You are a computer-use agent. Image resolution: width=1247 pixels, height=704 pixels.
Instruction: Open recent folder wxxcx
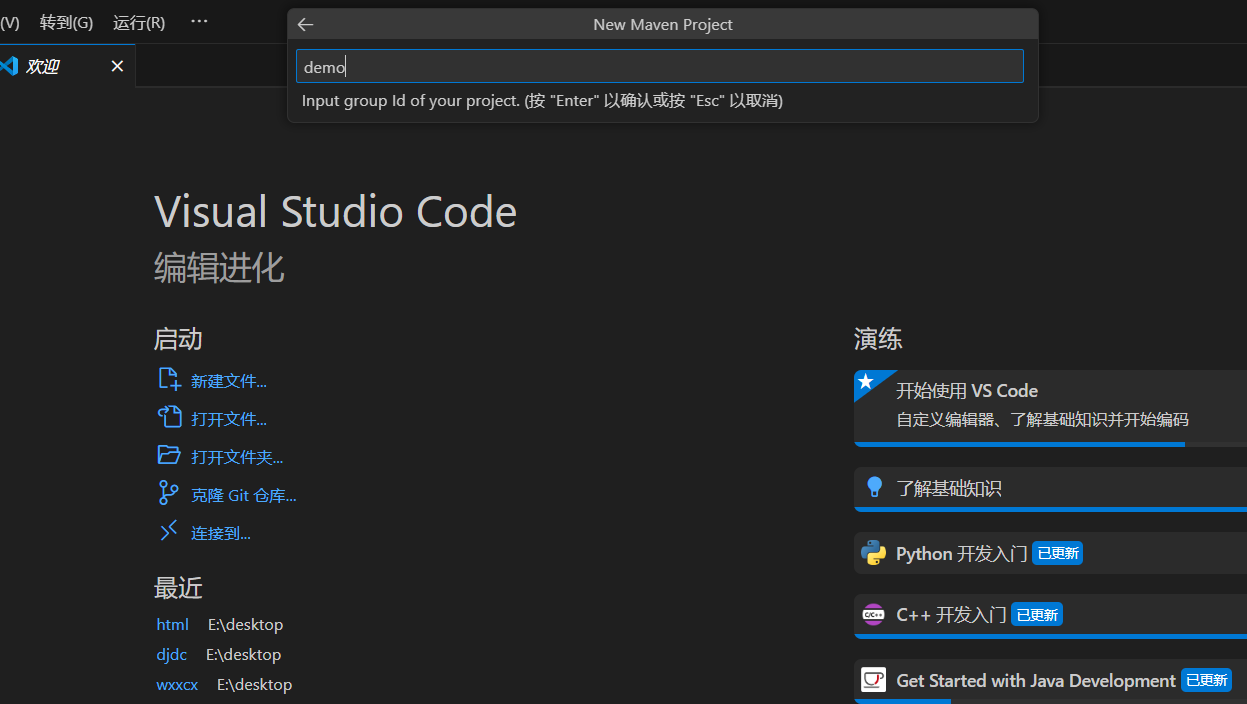177,684
